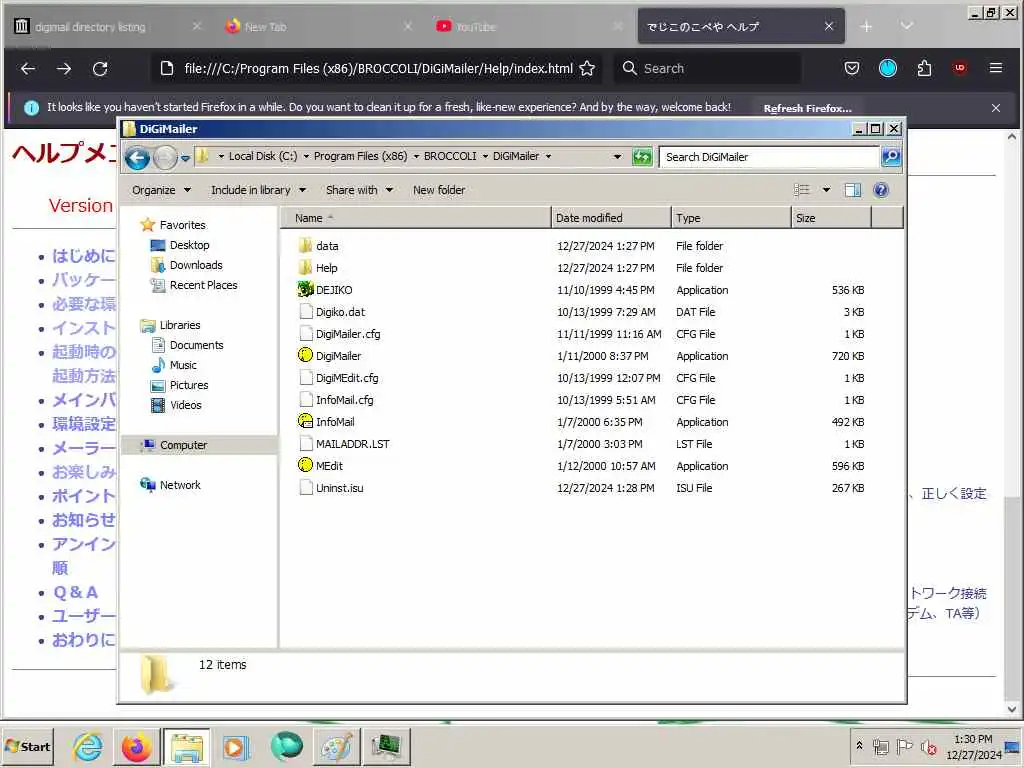
Task: Select the InfoMail application icon
Action: pyautogui.click(x=305, y=421)
